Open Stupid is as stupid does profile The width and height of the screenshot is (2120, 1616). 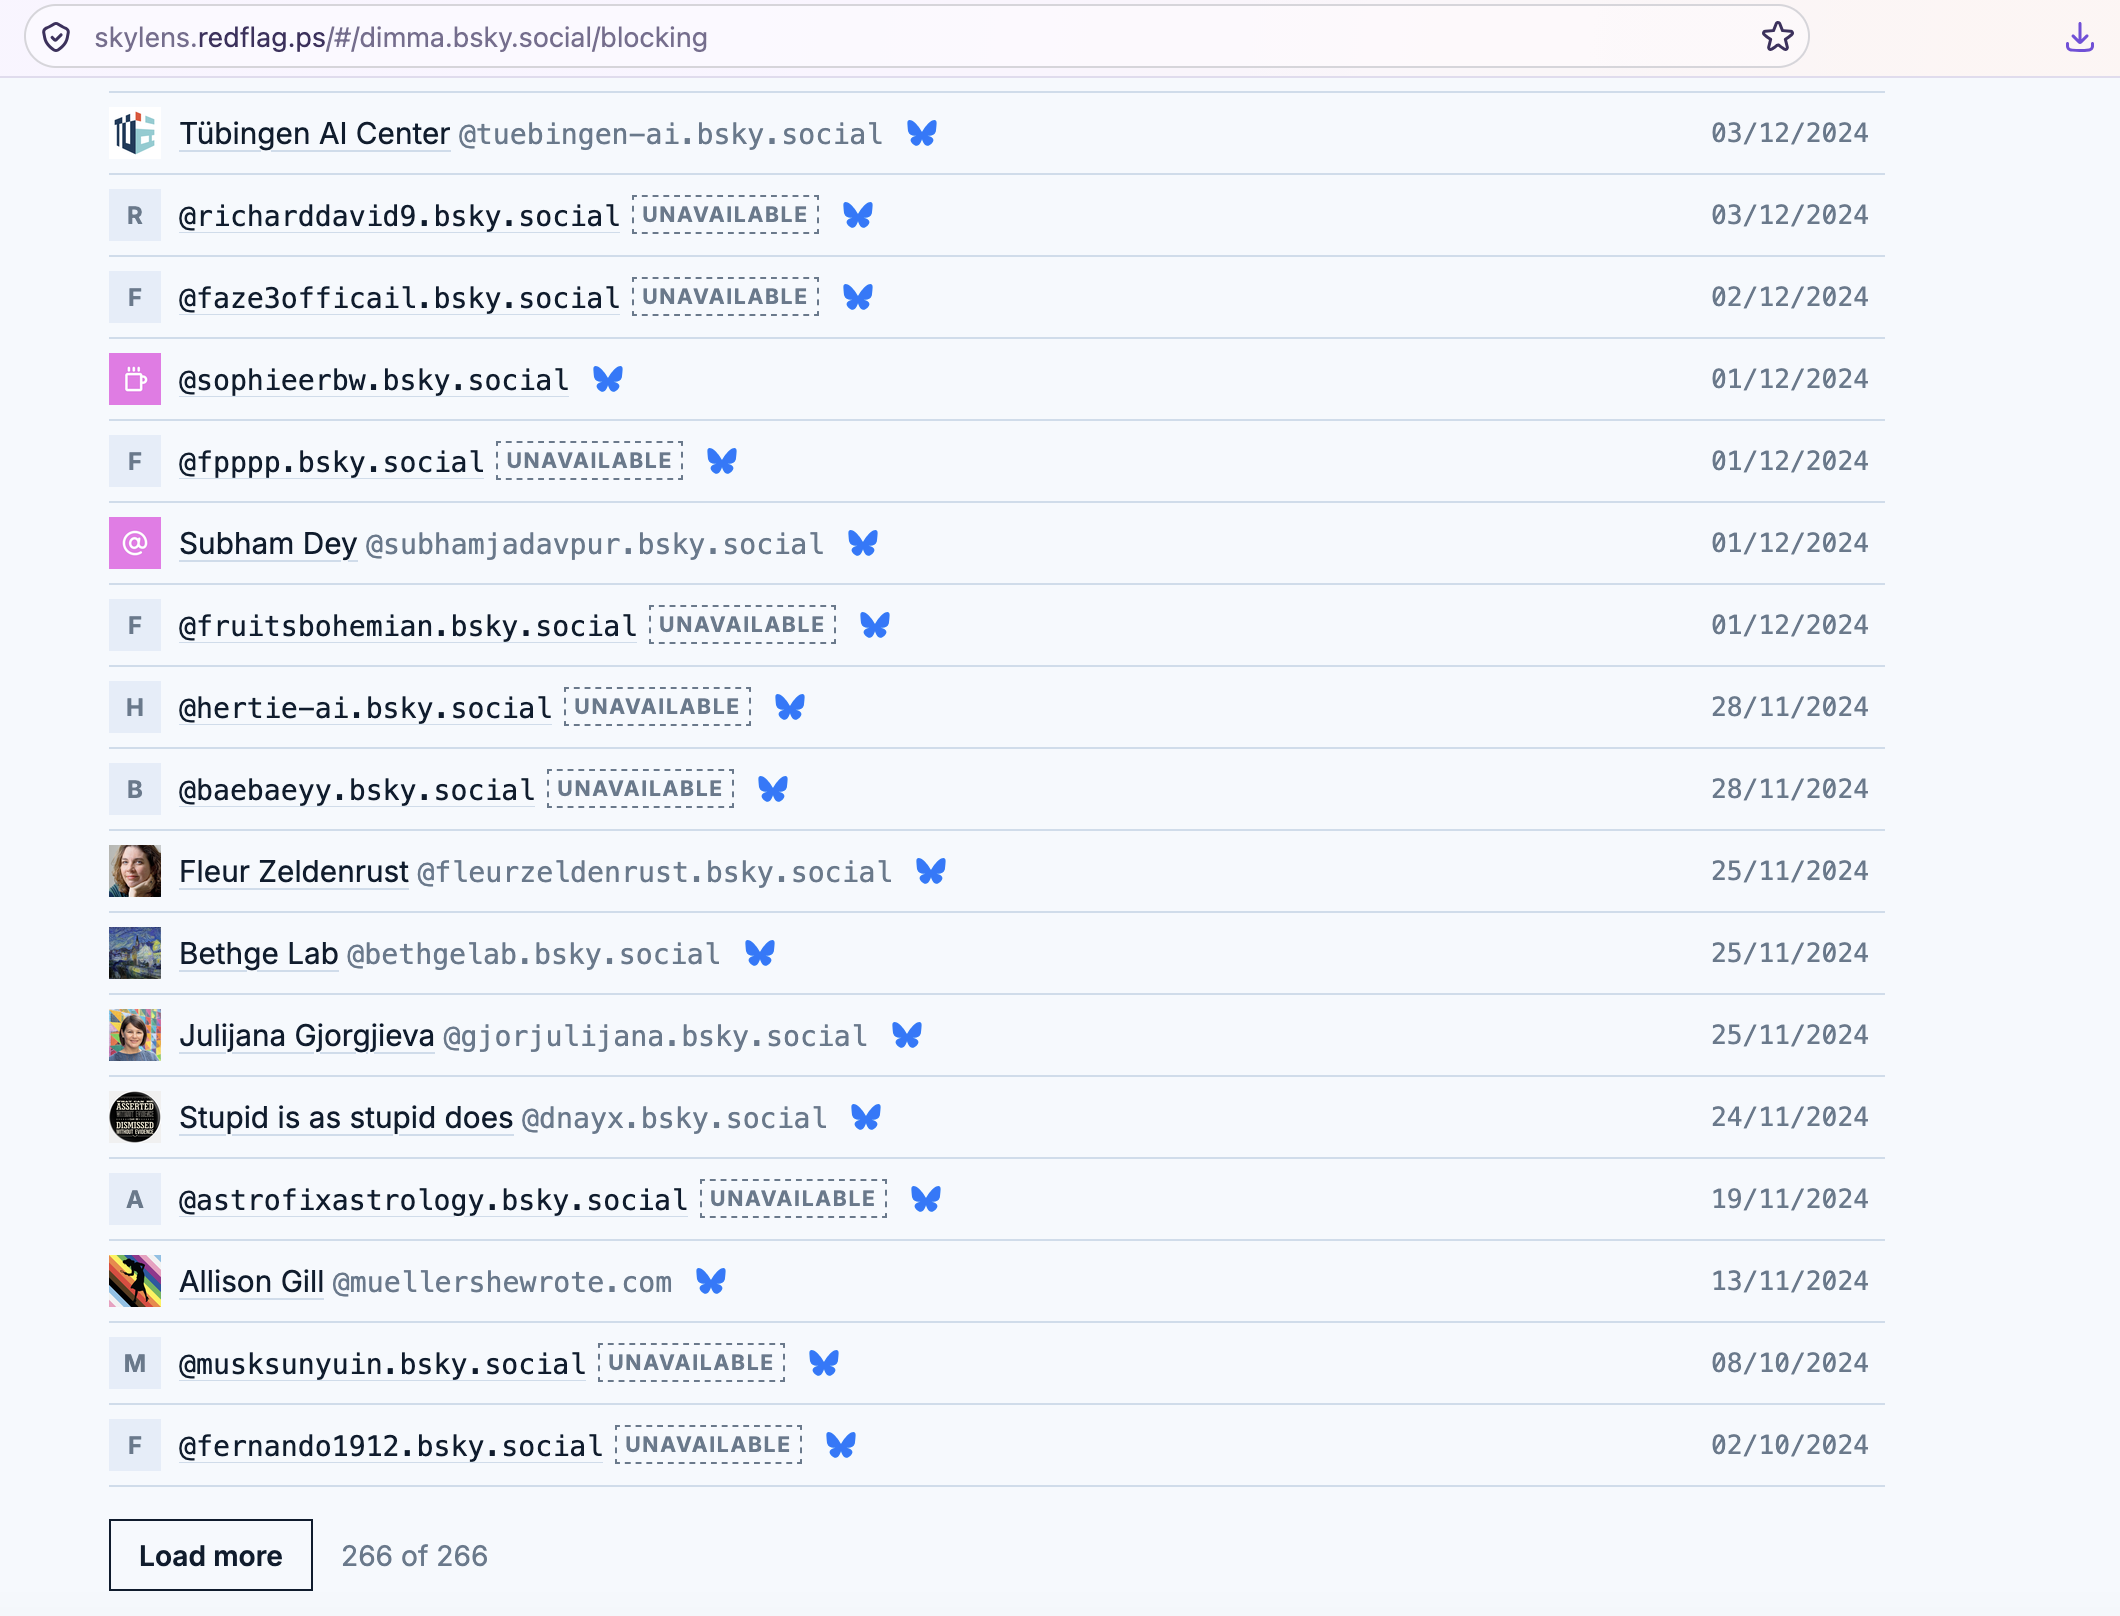click(x=346, y=1117)
